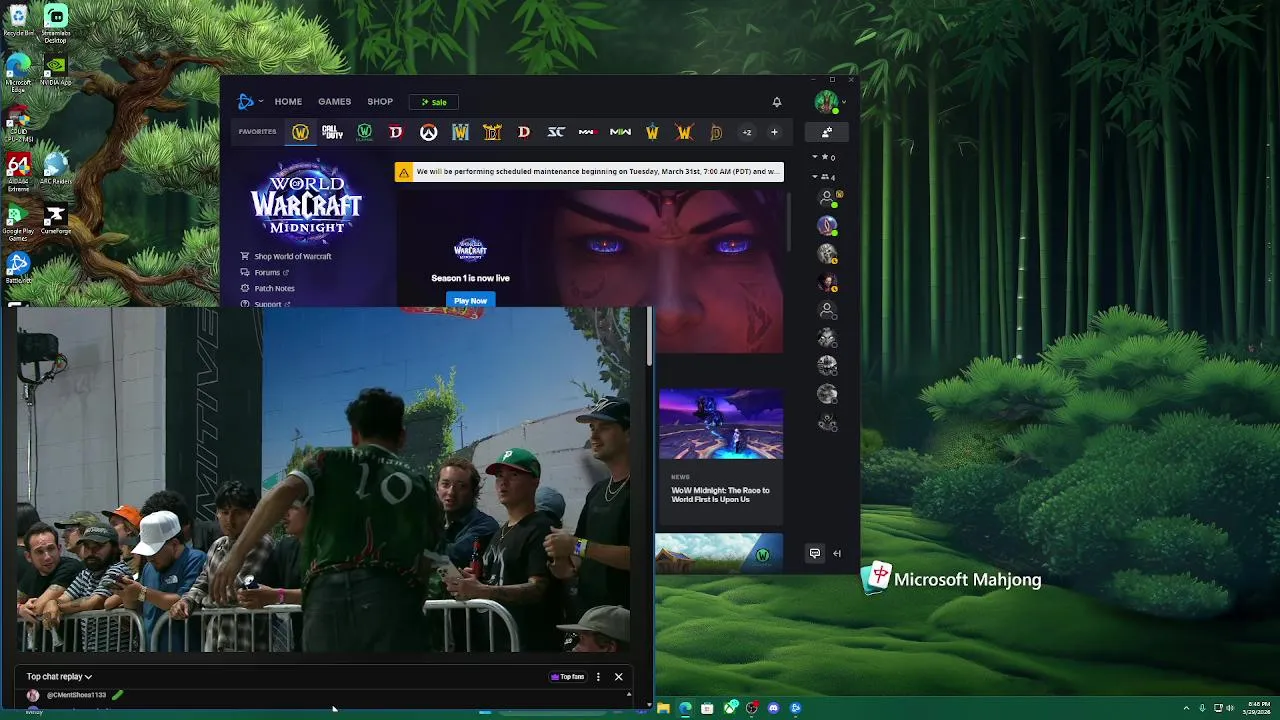The width and height of the screenshot is (1280, 720).
Task: Open the Patch Notes link
Action: pyautogui.click(x=267, y=288)
